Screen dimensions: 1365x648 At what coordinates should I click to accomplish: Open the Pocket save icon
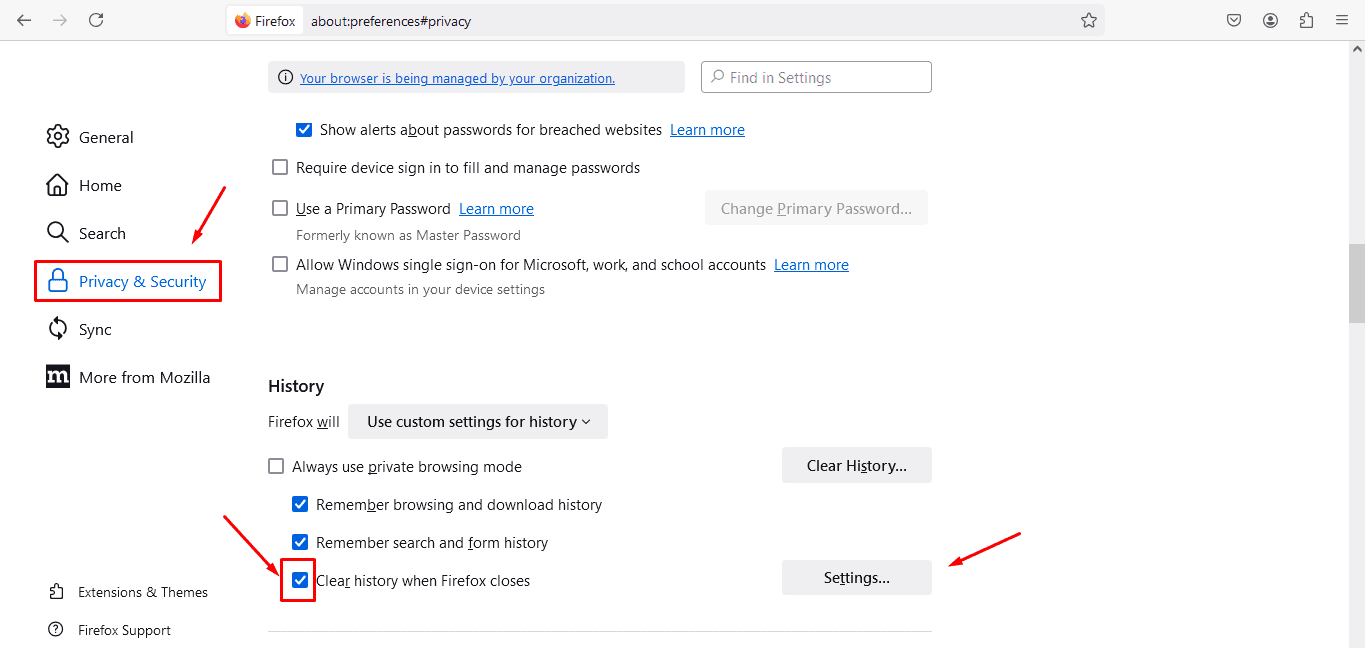(x=1234, y=21)
